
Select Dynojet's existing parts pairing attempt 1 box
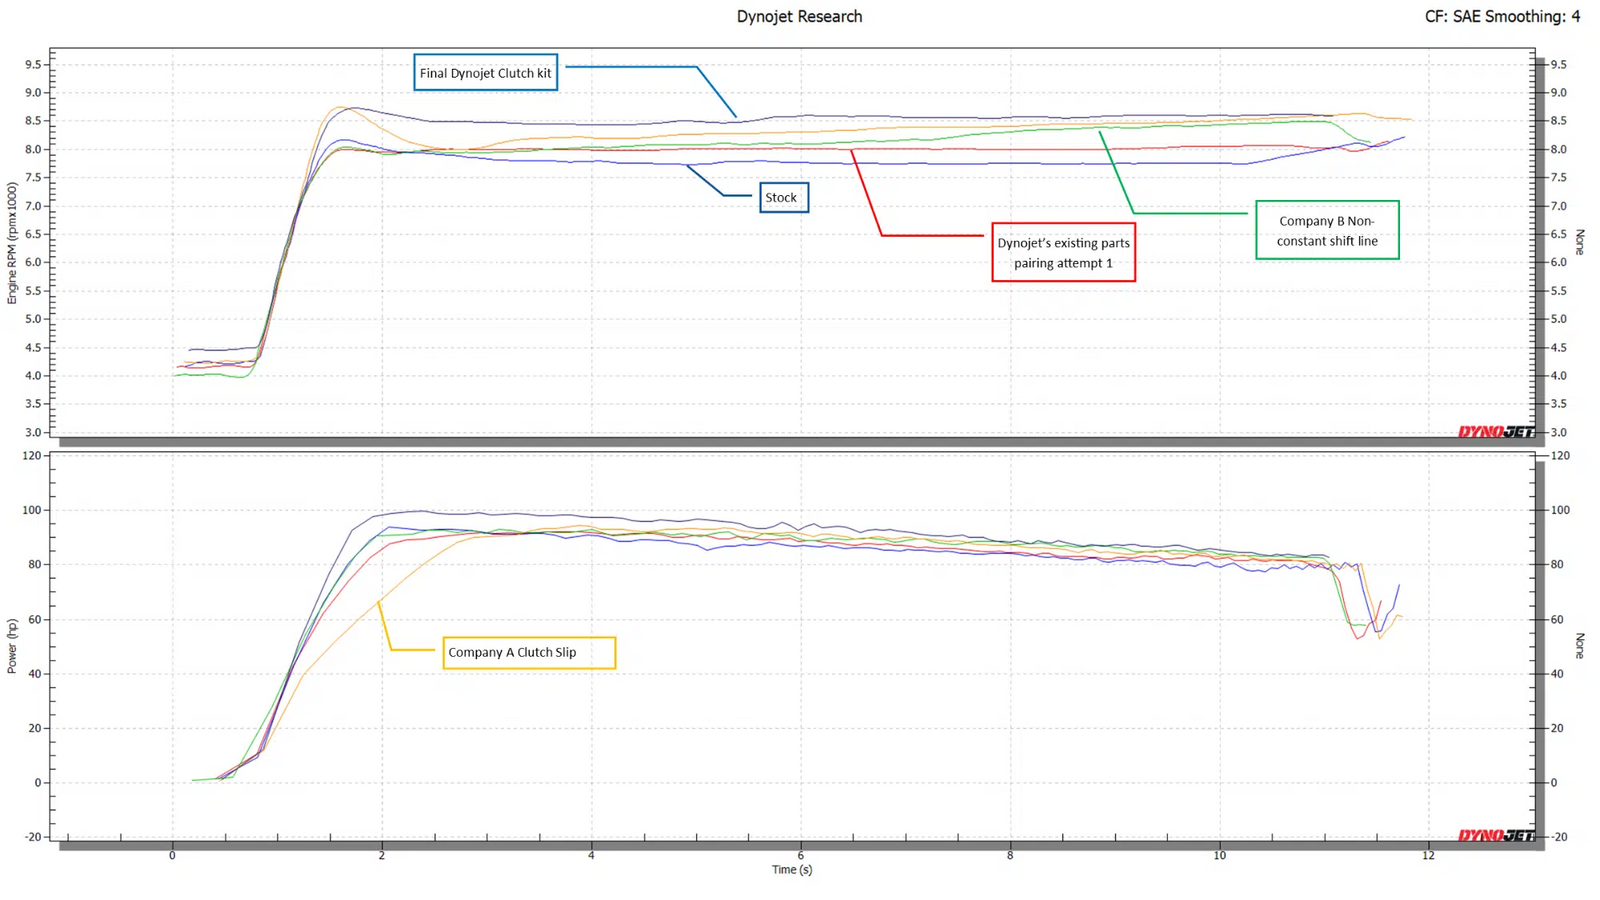tap(1063, 253)
